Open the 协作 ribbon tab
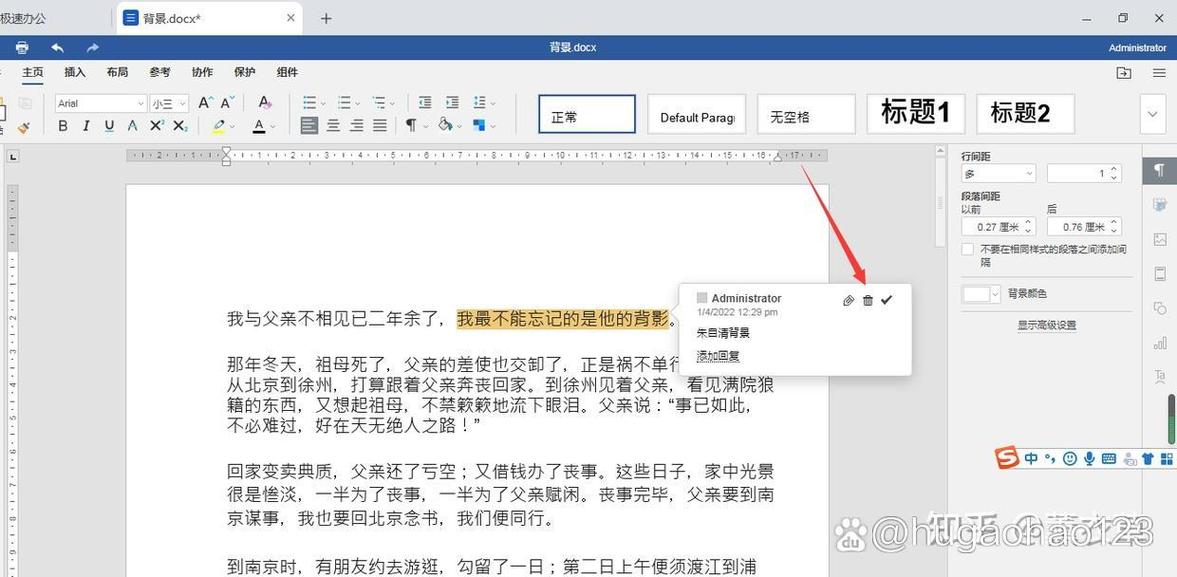The width and height of the screenshot is (1177, 577). [x=202, y=71]
